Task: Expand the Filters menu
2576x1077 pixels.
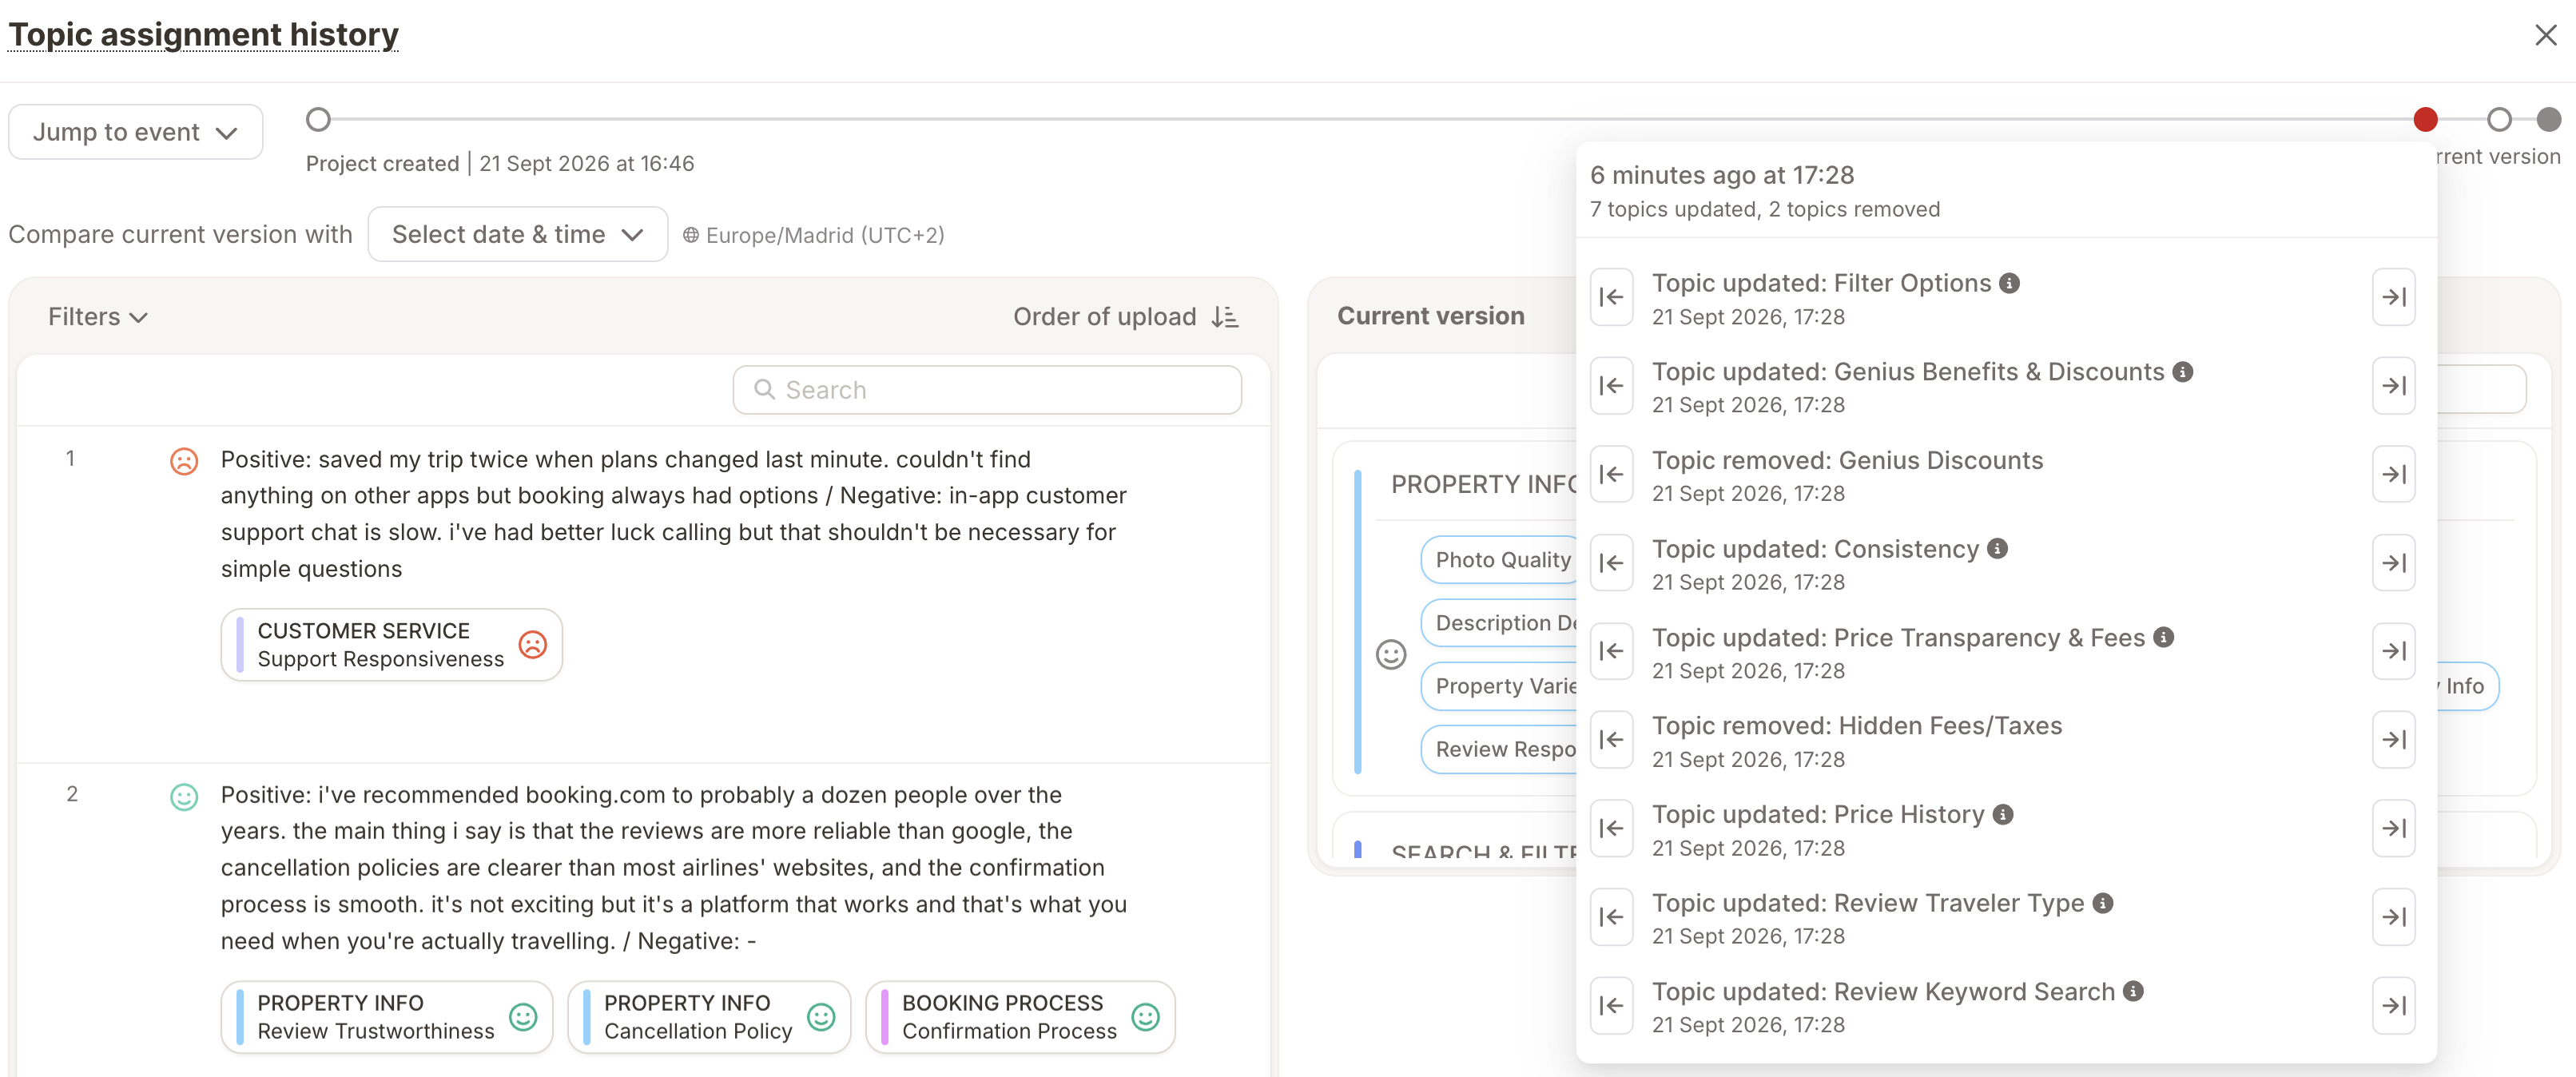Action: click(98, 317)
